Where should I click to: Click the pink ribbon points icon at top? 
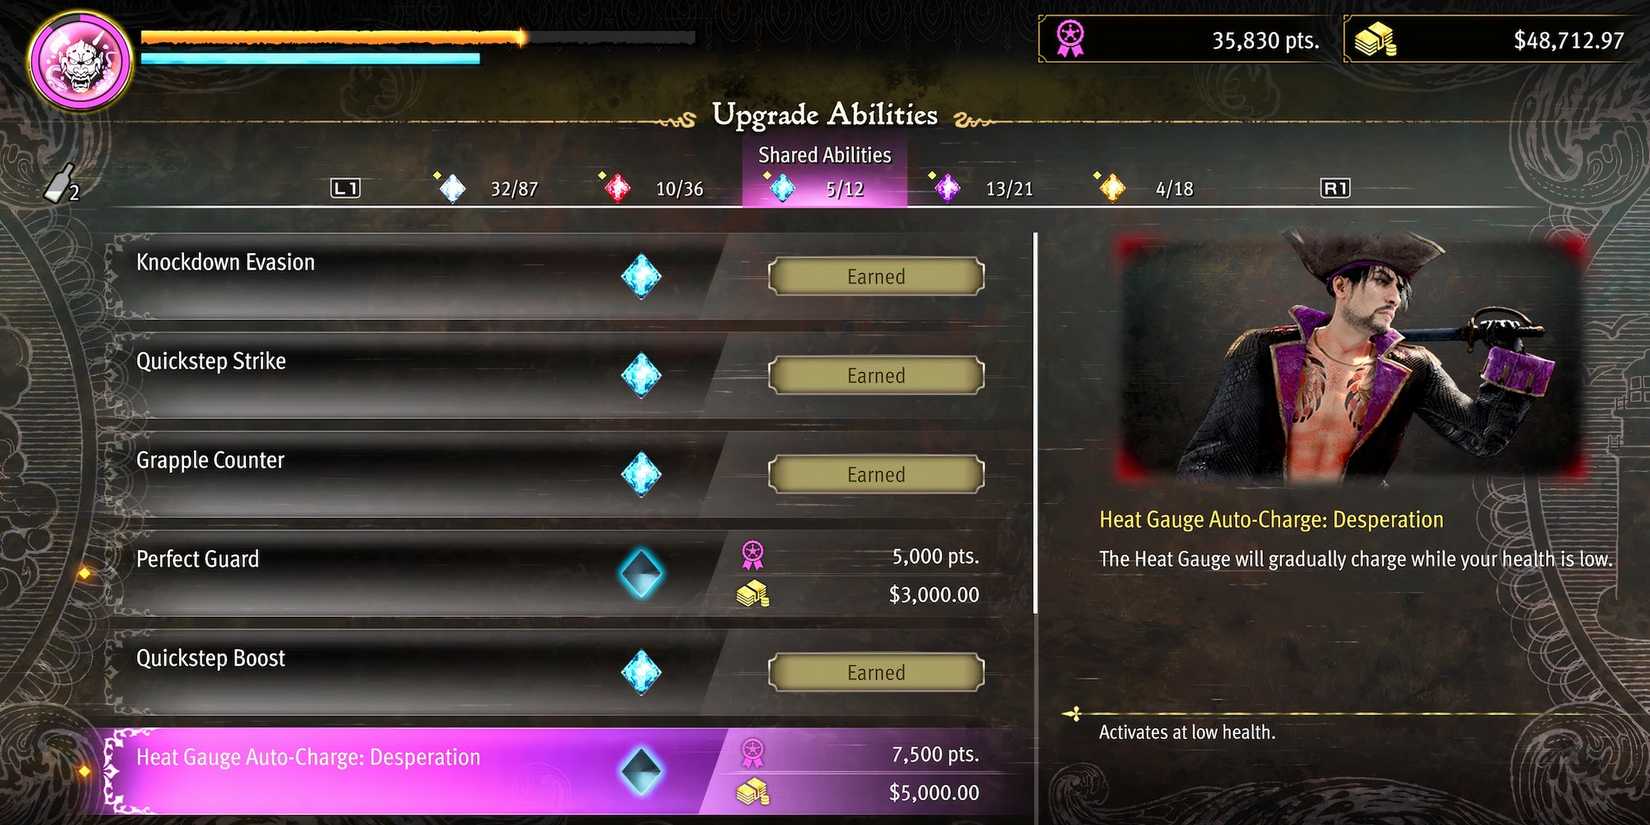[x=1070, y=38]
